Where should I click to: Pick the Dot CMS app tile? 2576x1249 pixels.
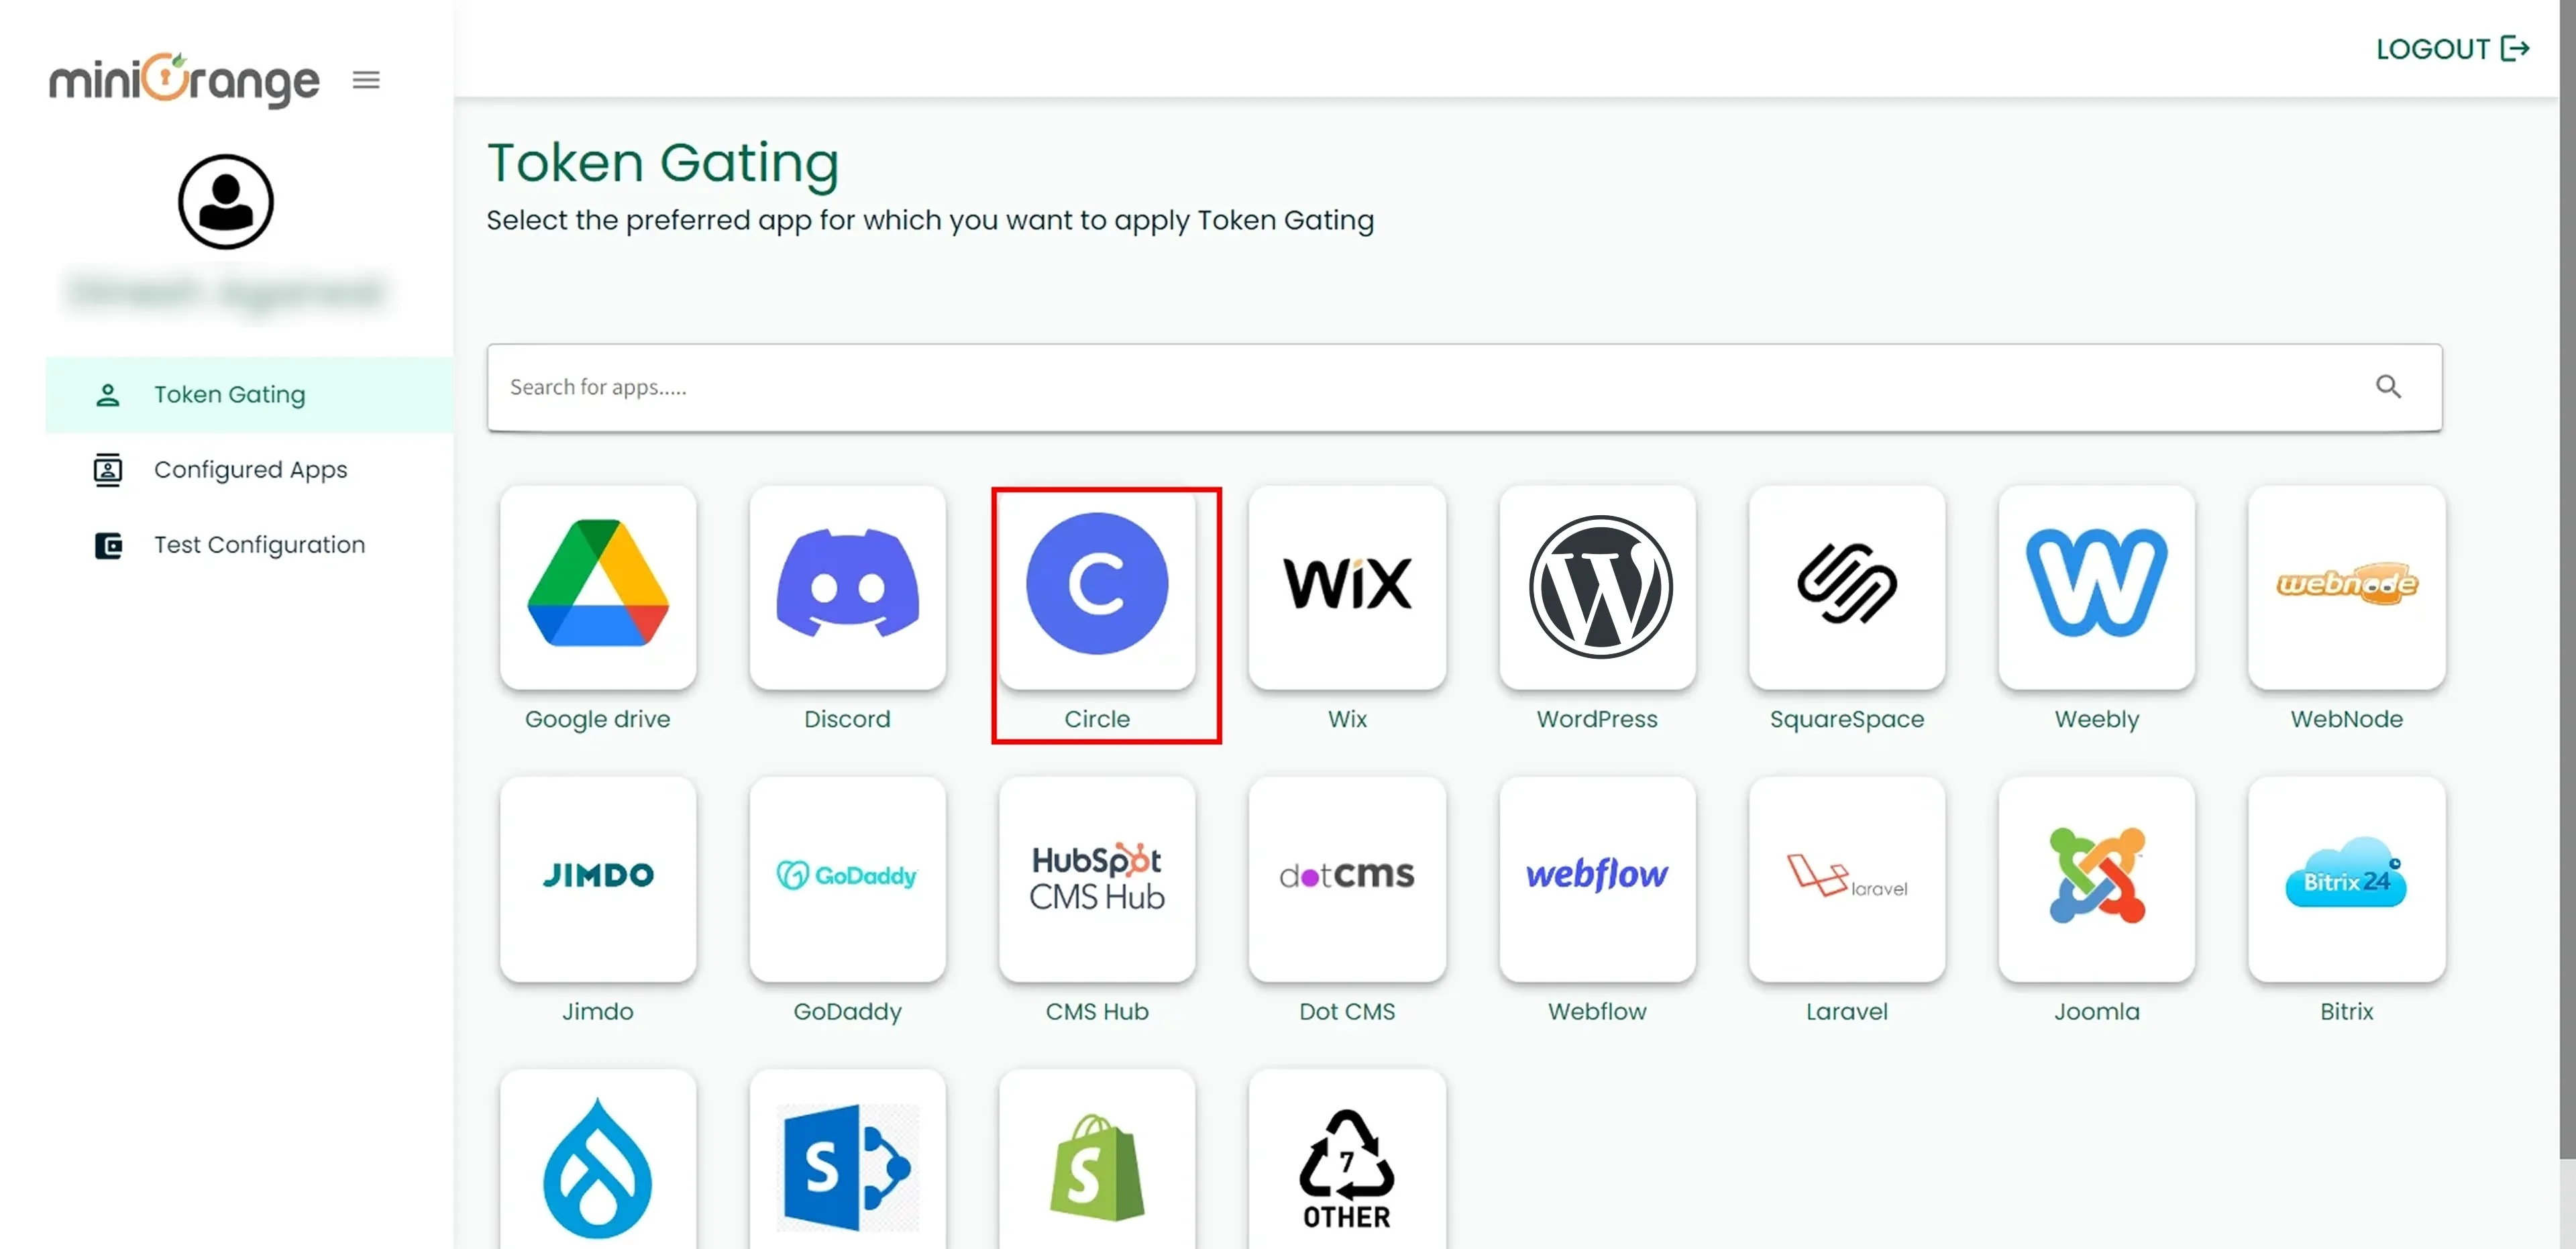click(x=1347, y=879)
